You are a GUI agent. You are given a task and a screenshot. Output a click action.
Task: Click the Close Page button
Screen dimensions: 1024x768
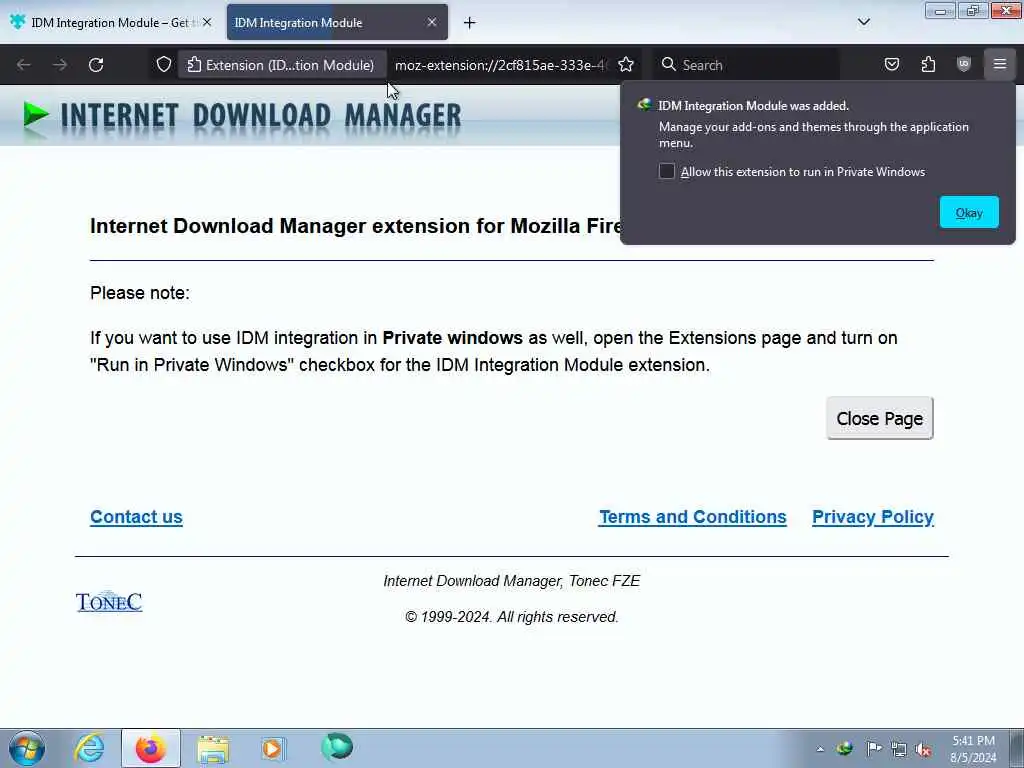coord(880,418)
